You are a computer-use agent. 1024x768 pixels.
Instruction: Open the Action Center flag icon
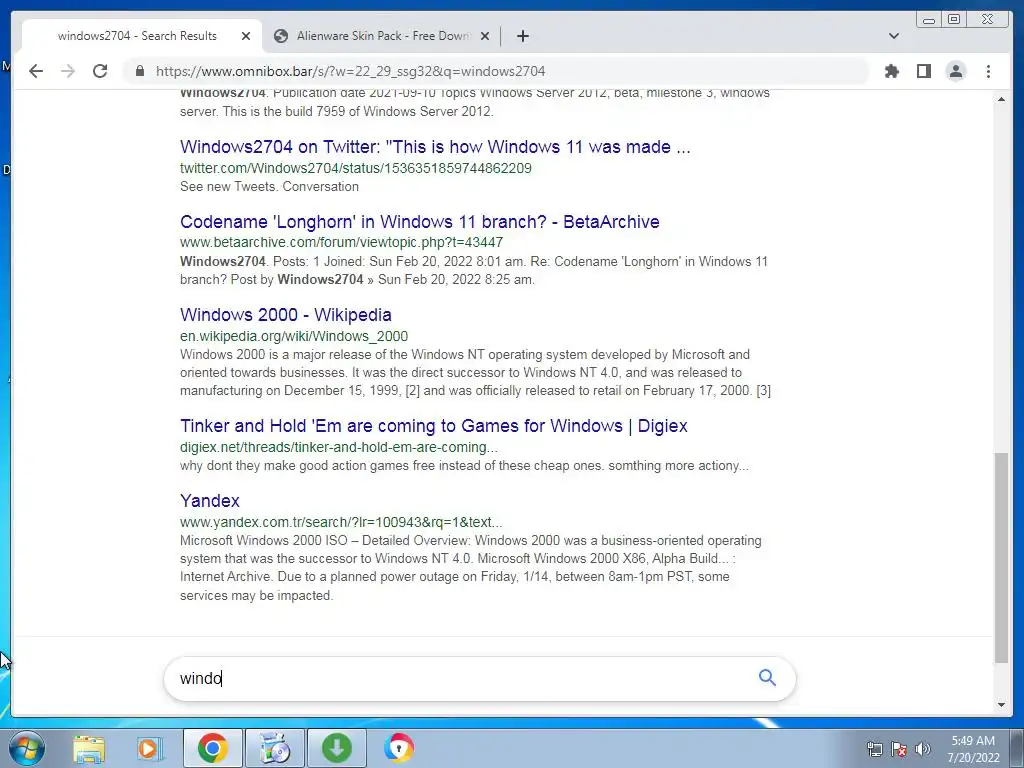pyautogui.click(x=899, y=749)
